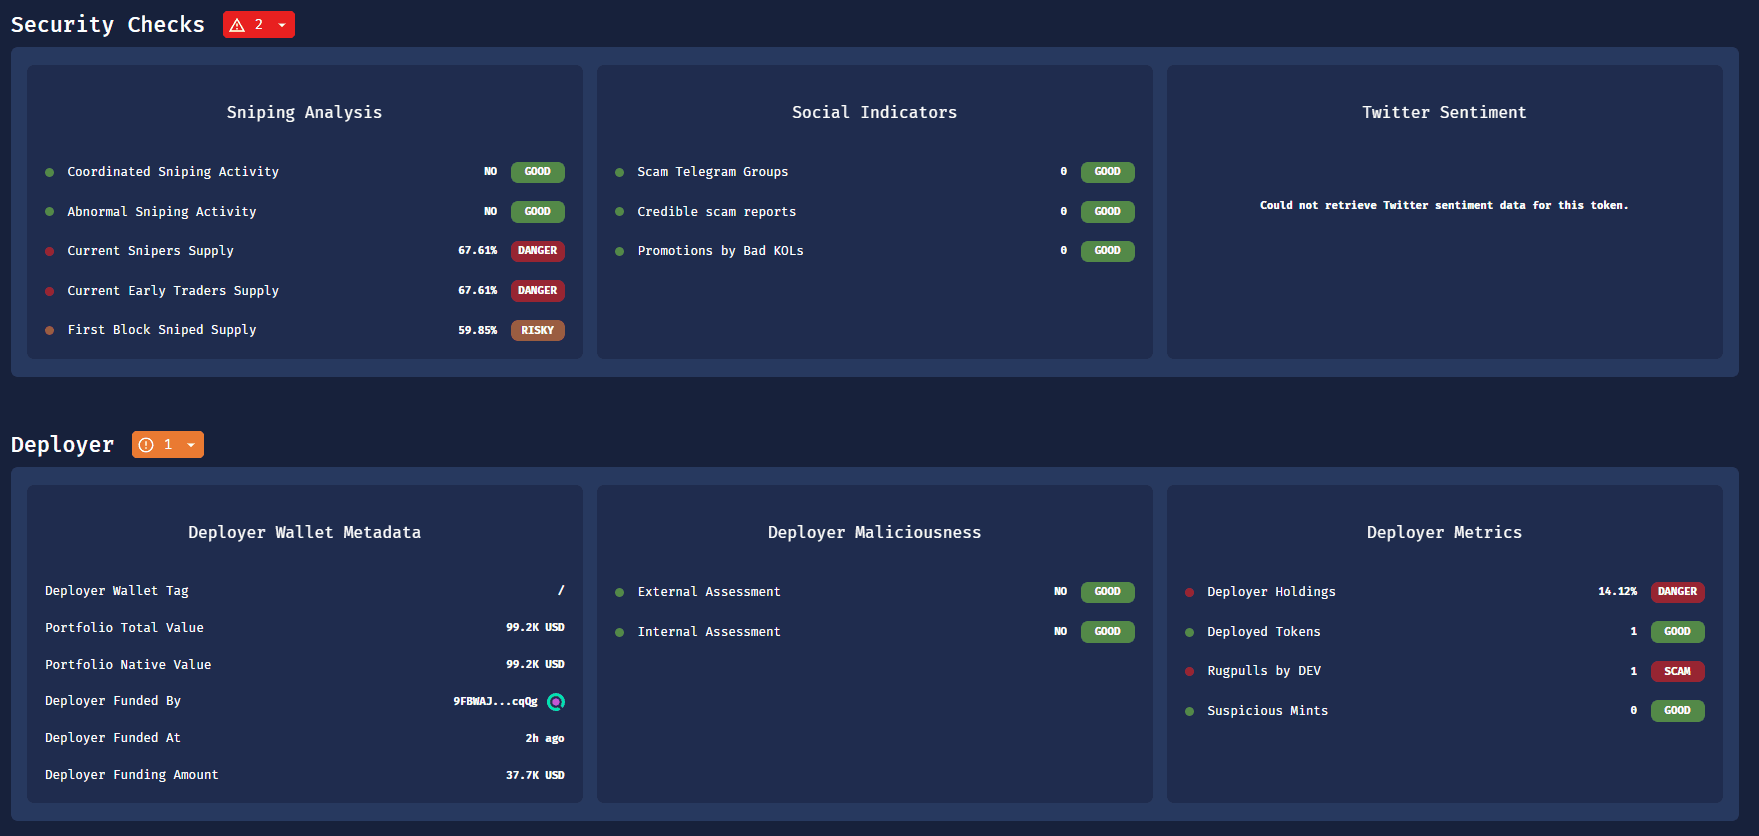Click the funder wallet icon next to 9FBWAJ...cqQg
The image size is (1759, 836).
click(x=556, y=701)
